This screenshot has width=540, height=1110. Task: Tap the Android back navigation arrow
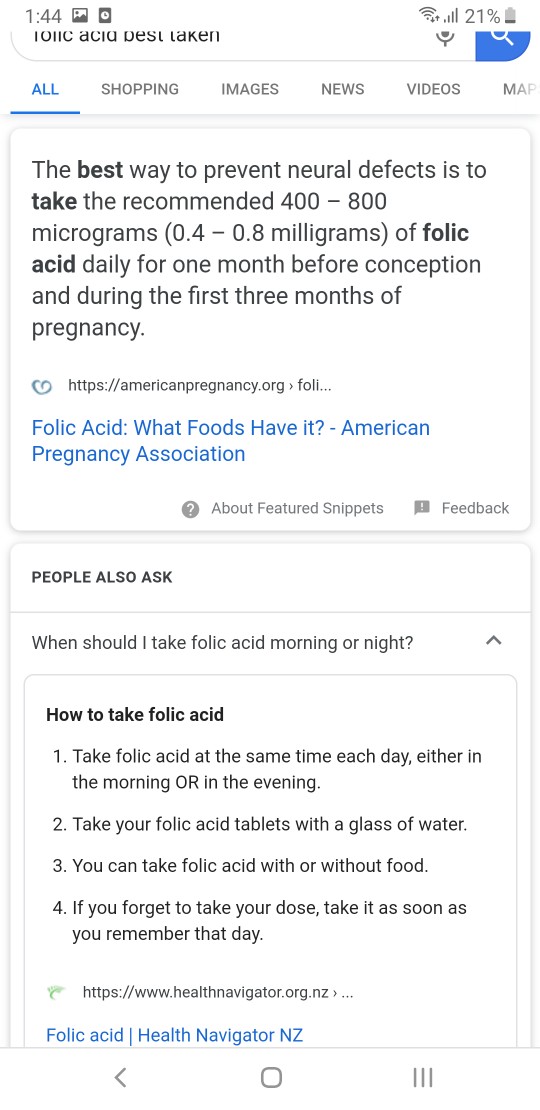click(x=120, y=1077)
